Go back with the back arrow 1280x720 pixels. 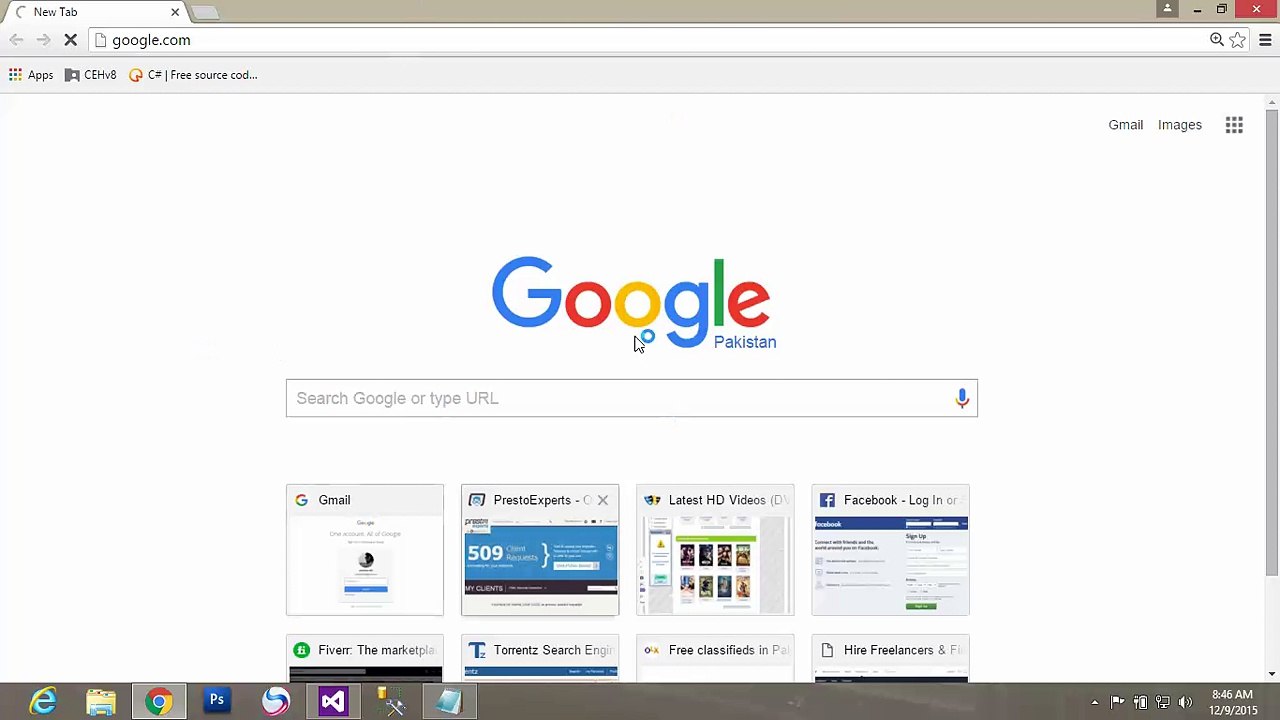coord(16,40)
